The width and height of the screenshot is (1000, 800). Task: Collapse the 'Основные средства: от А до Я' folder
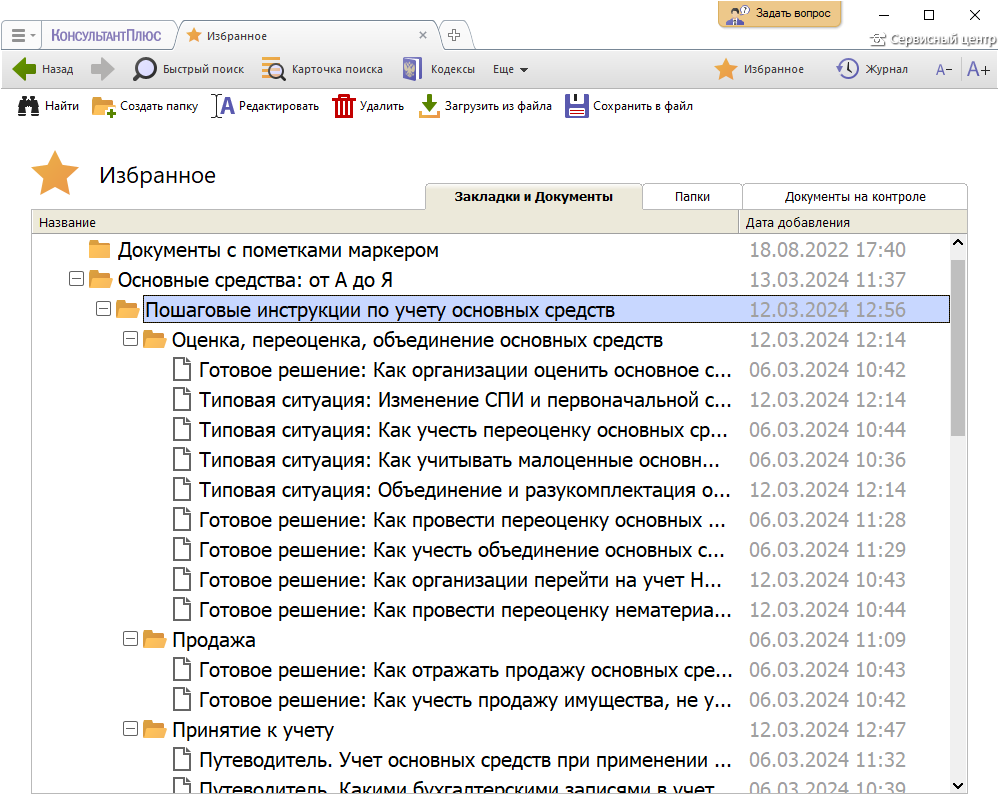click(77, 279)
